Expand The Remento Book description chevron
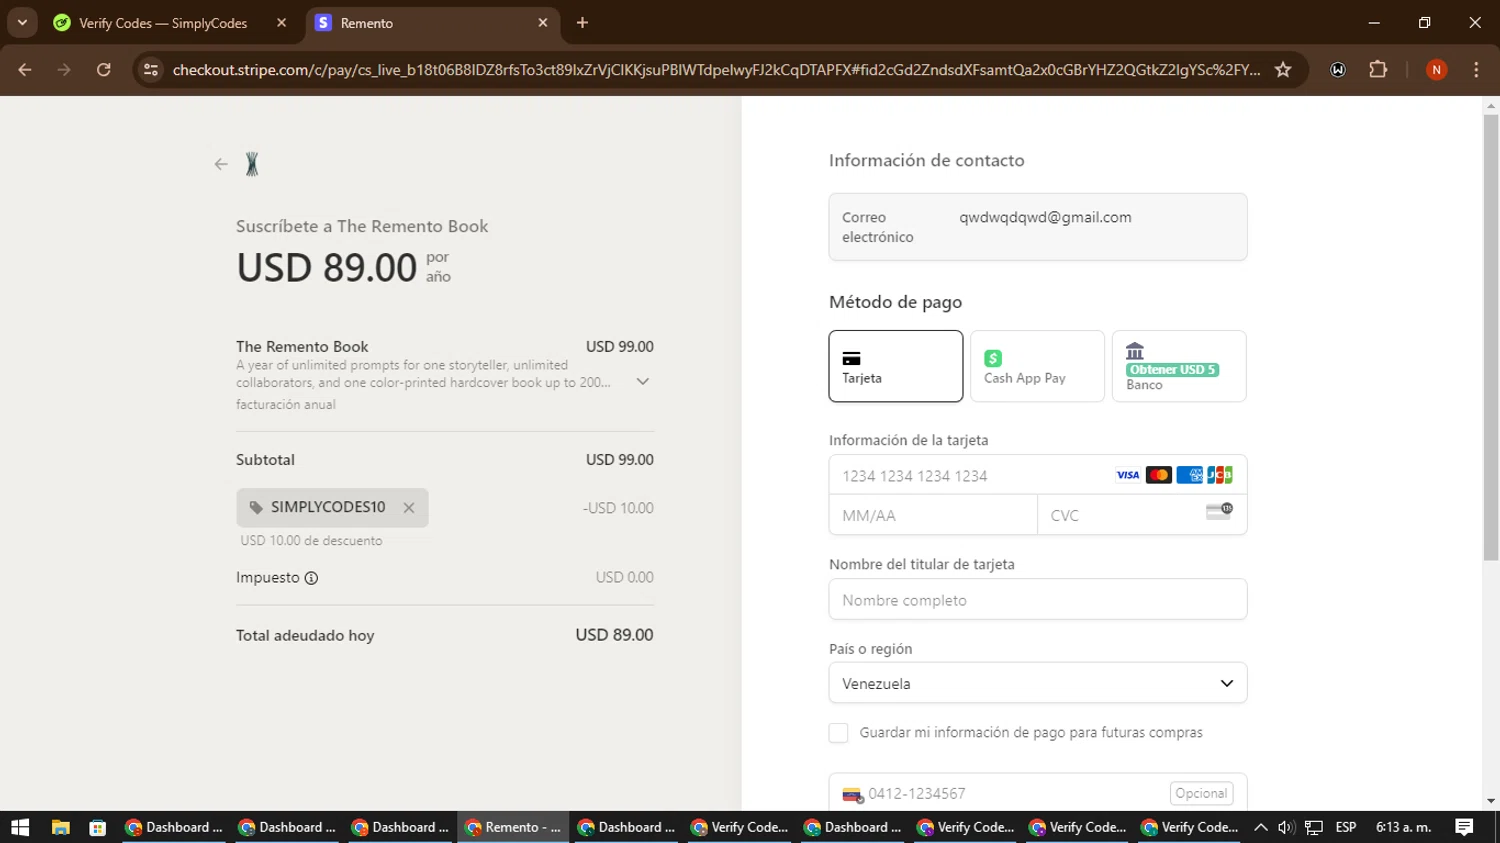Viewport: 1500px width, 843px height. point(643,381)
